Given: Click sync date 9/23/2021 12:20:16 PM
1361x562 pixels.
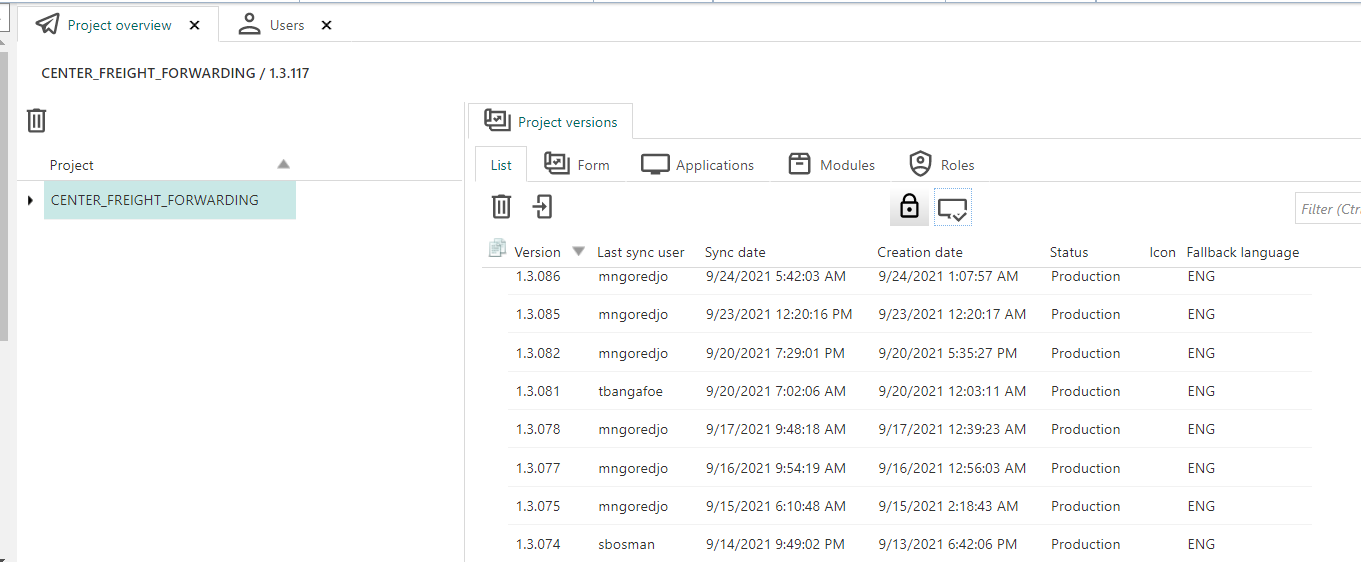Looking at the screenshot, I should click(x=779, y=314).
